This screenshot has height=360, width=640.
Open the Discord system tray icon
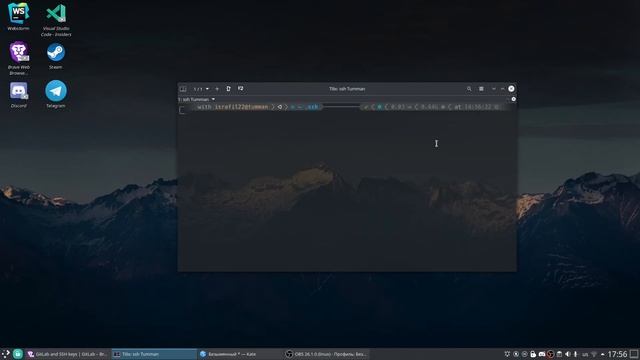(542, 354)
